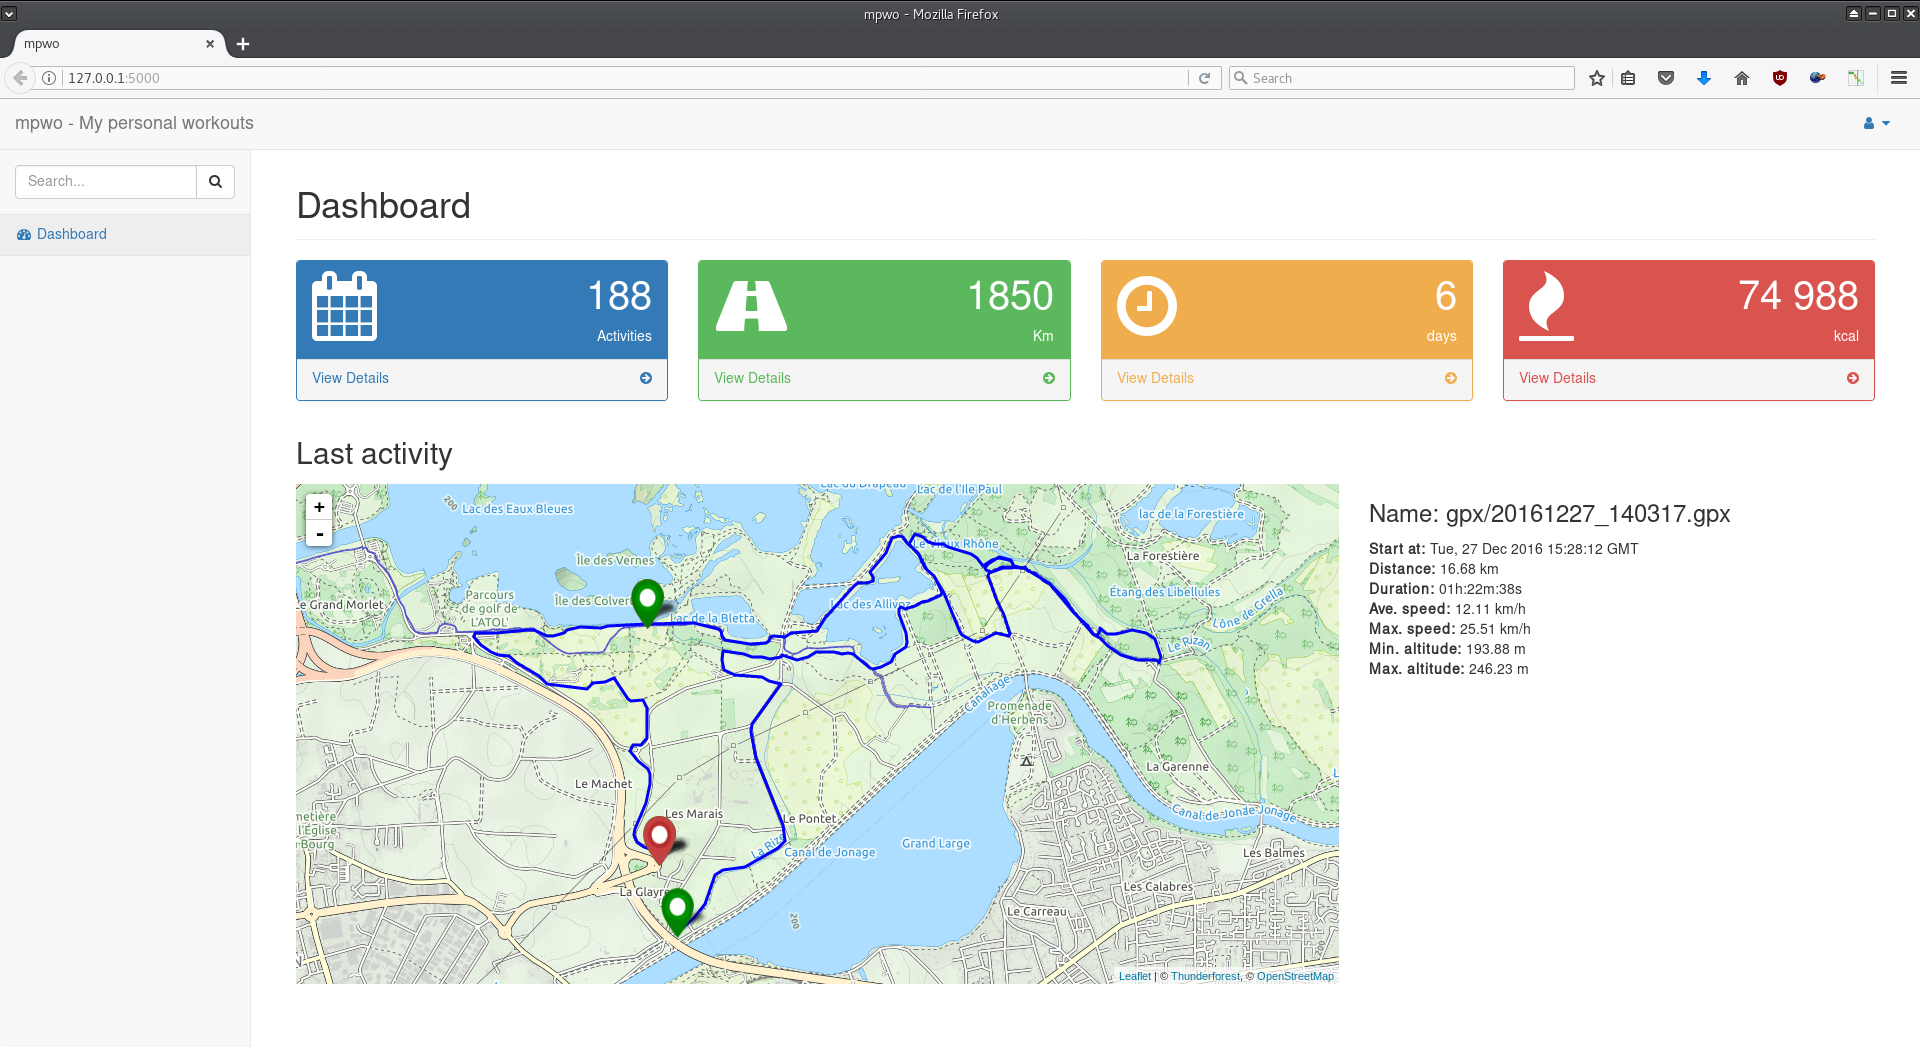Reload the page with refresh button
This screenshot has height=1047, width=1920.
(1205, 78)
